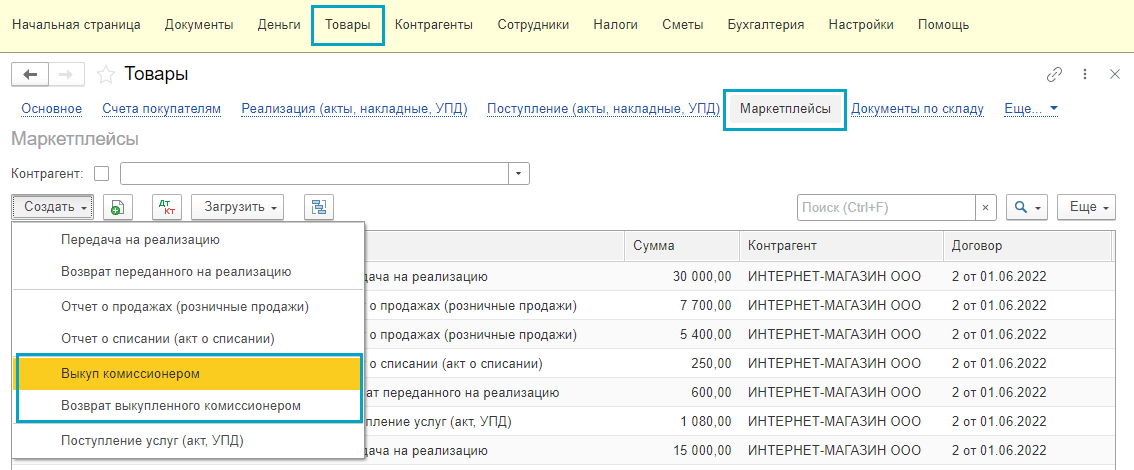Click the back navigation arrow

coord(30,75)
